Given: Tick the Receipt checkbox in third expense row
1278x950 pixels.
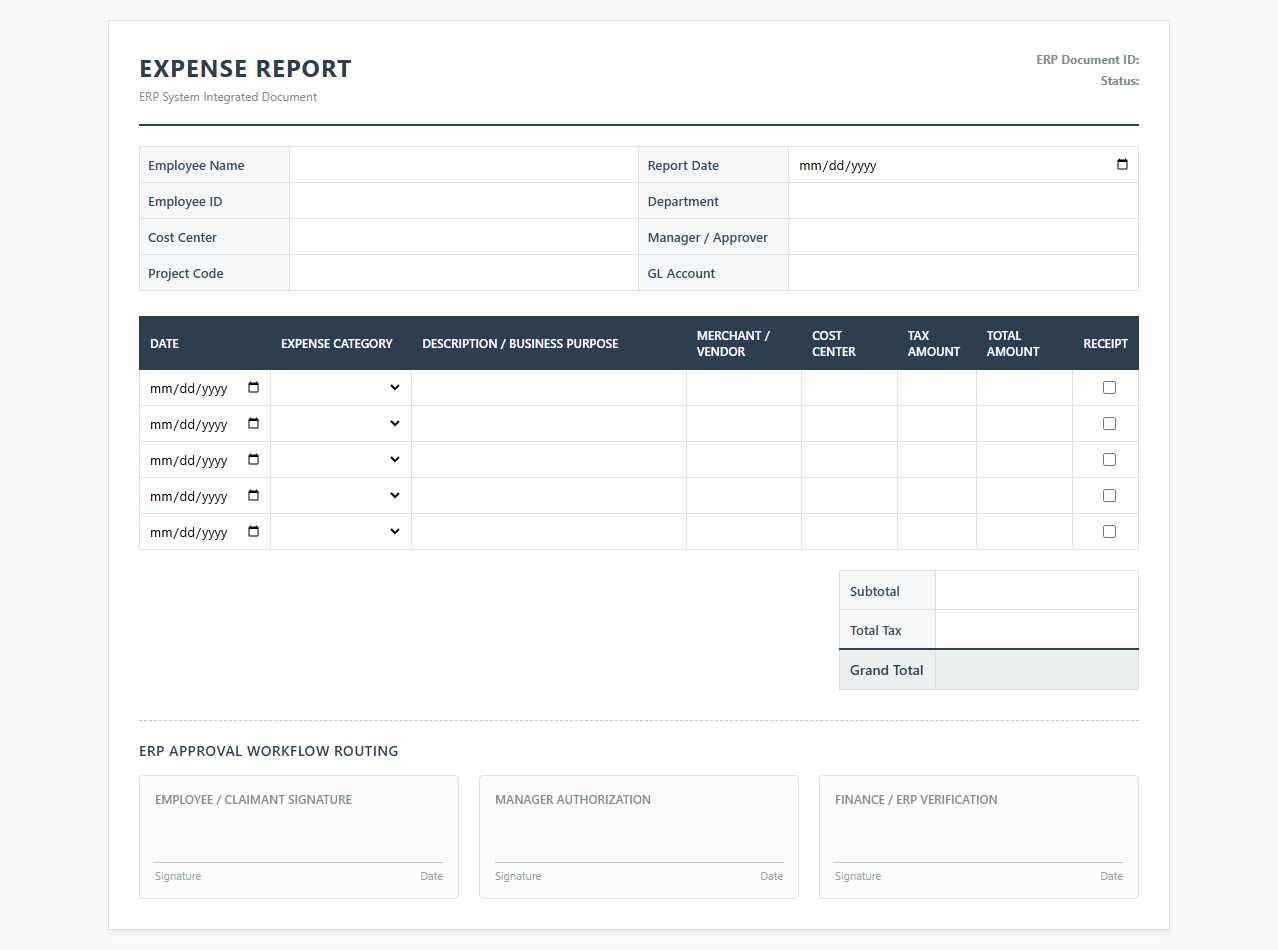Looking at the screenshot, I should [x=1109, y=460].
